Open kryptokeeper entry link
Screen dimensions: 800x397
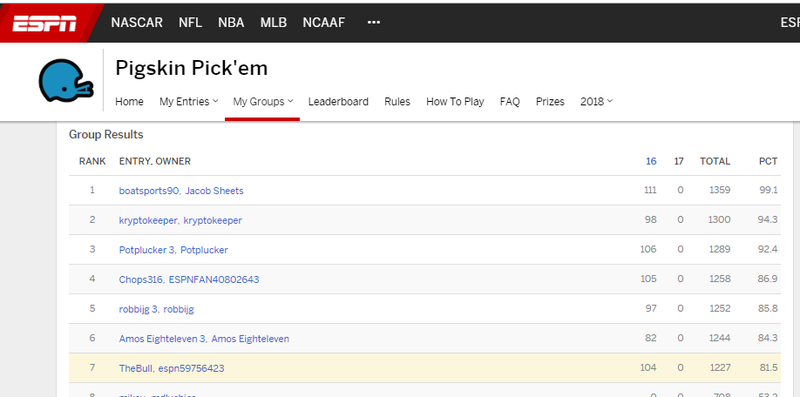point(148,220)
